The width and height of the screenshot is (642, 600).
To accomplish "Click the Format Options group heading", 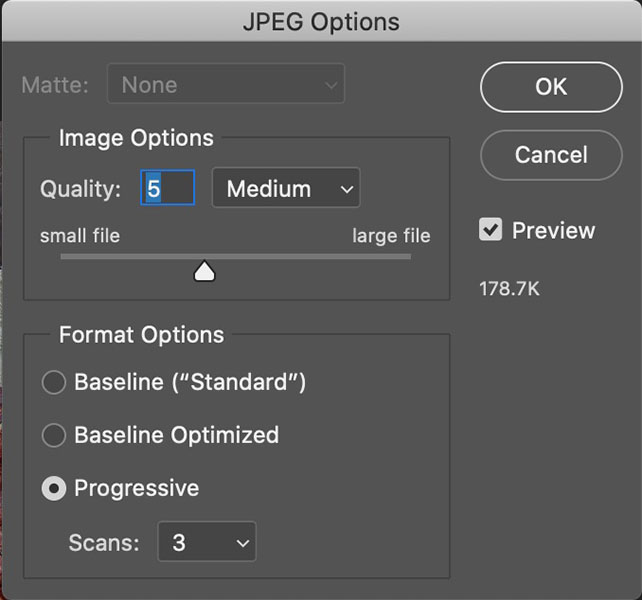I will click(141, 335).
